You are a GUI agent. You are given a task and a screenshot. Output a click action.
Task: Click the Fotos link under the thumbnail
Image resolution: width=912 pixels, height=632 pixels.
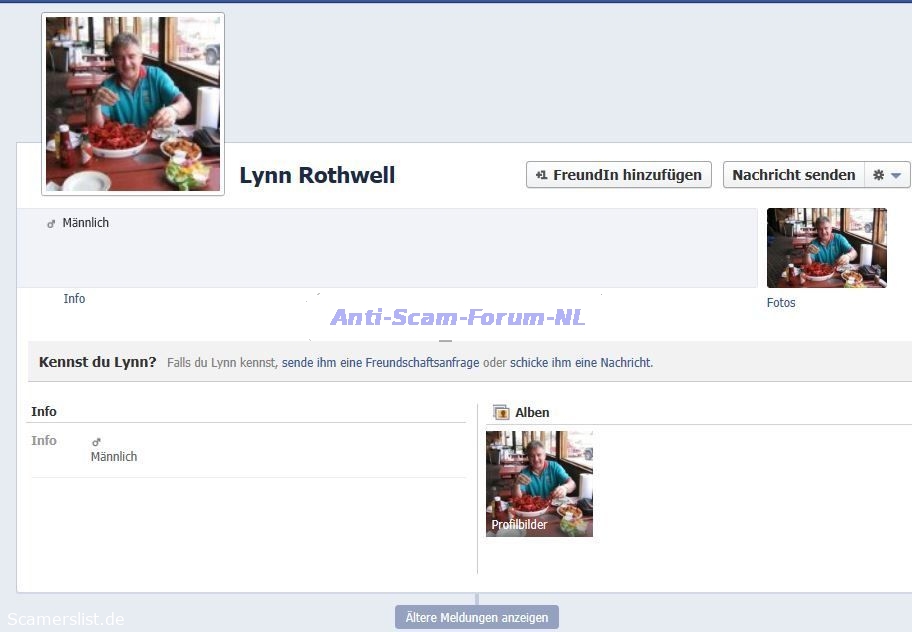coord(781,303)
